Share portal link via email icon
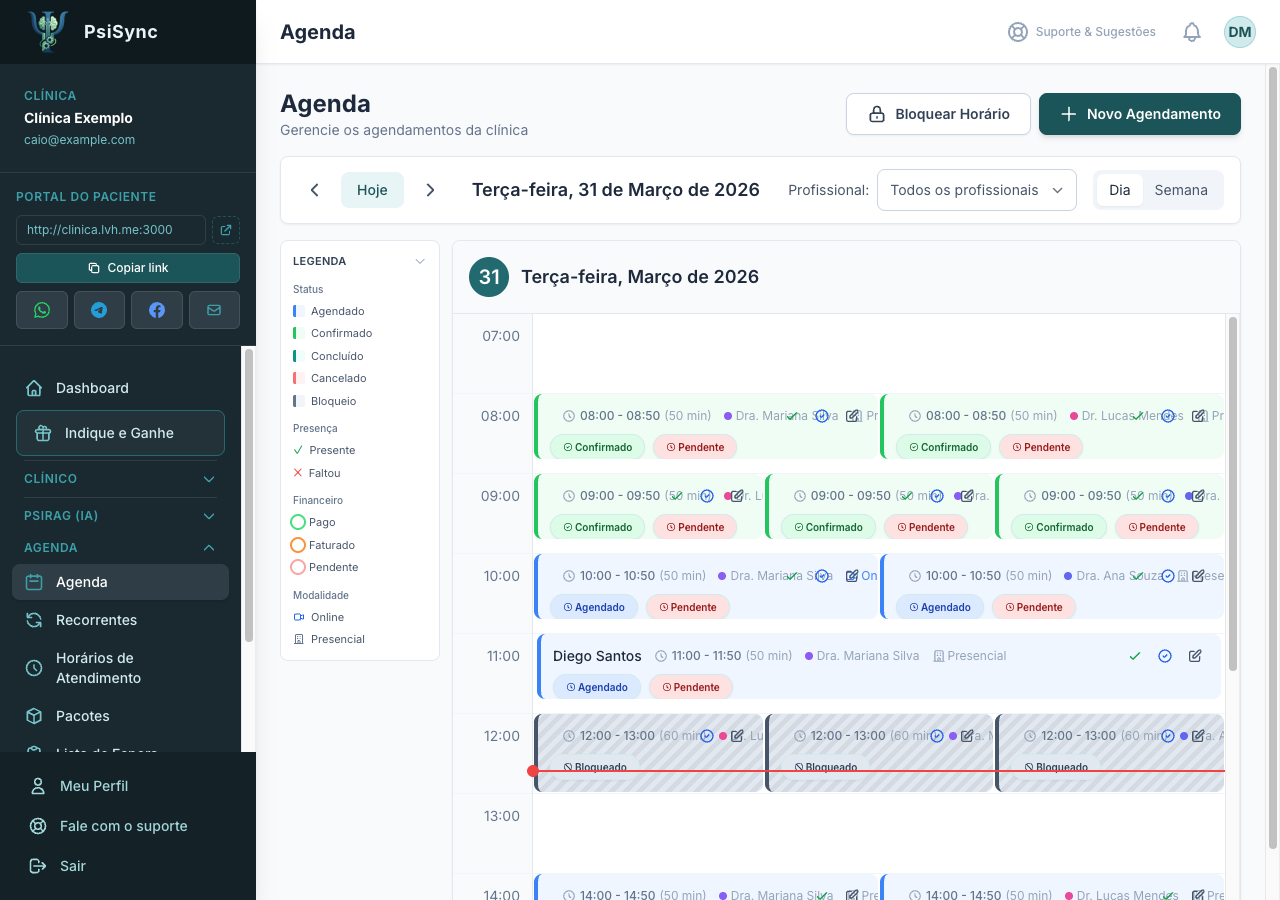This screenshot has width=1280, height=900. point(214,310)
